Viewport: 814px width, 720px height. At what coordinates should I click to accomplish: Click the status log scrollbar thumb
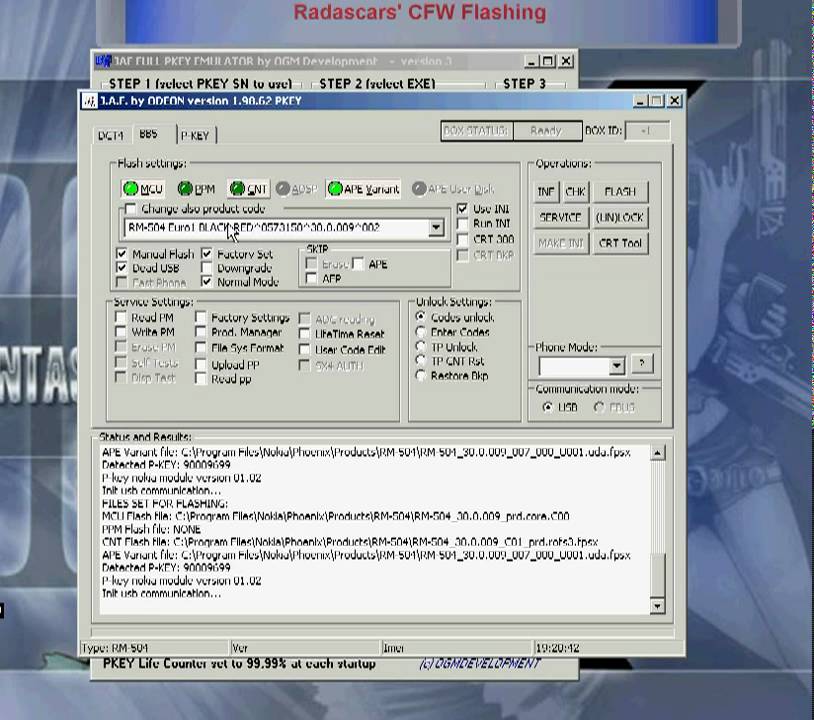[657, 575]
